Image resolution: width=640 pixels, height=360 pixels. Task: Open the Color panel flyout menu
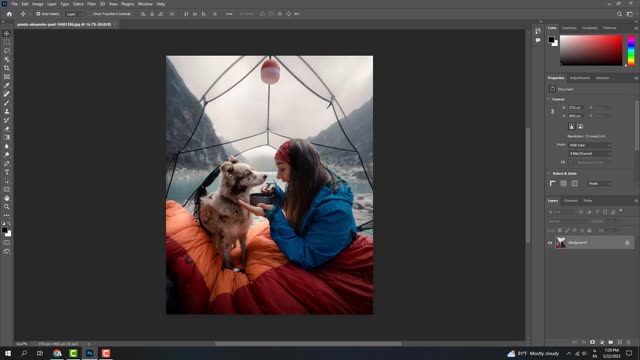636,28
